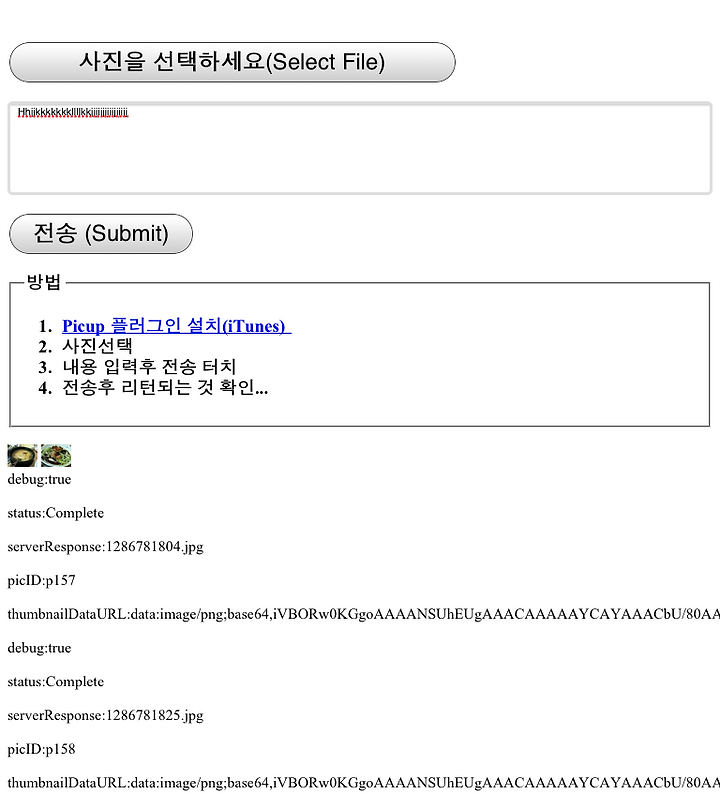Click the picID:p157 text
The width and height of the screenshot is (720, 794).
tap(42, 580)
